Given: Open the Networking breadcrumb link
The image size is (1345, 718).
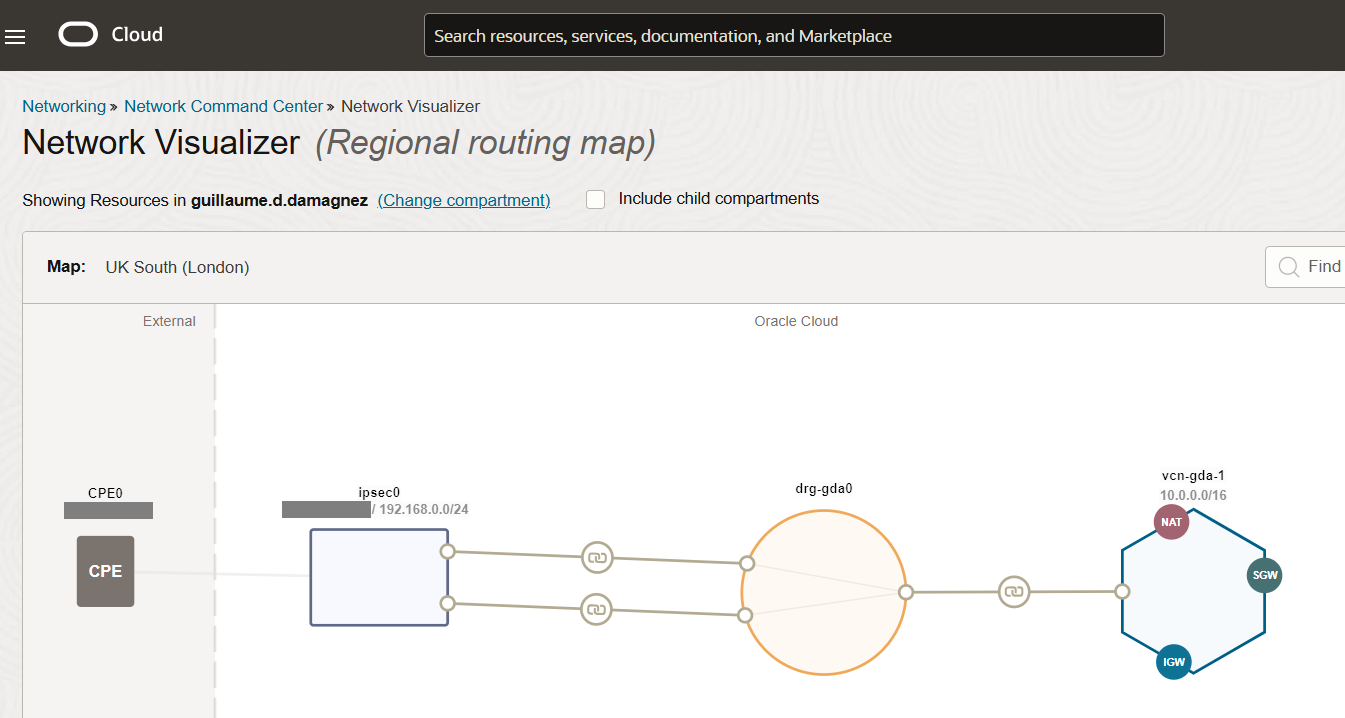Looking at the screenshot, I should tap(64, 106).
